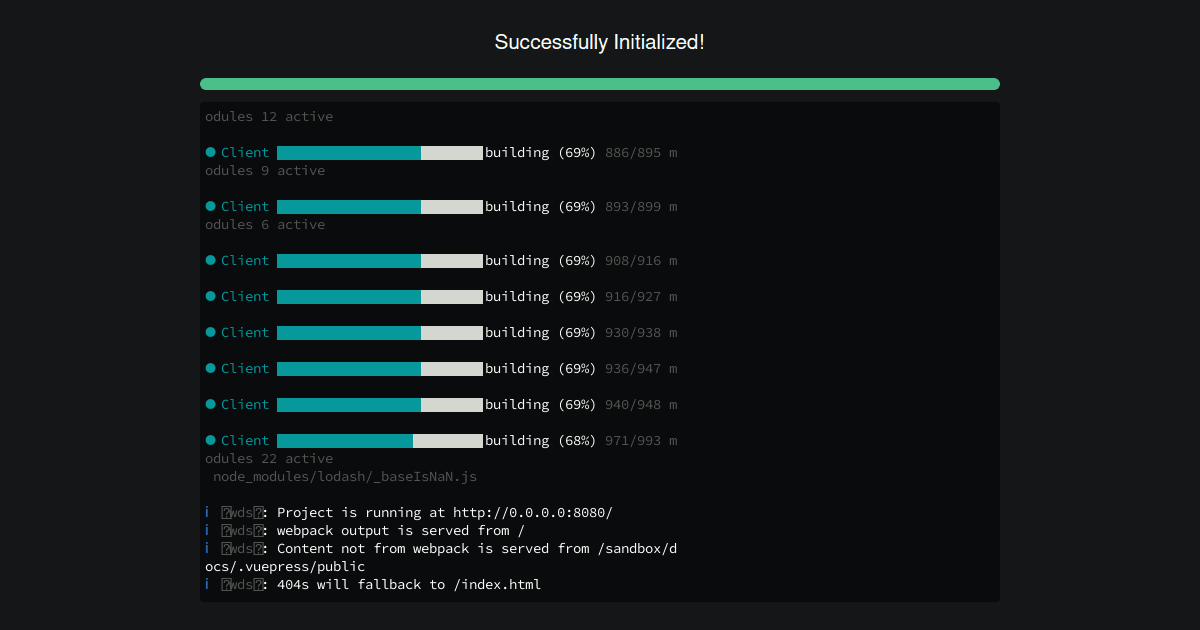Click the info icon on the webpack output line
Screen dimensions: 1200x630
(x=207, y=530)
